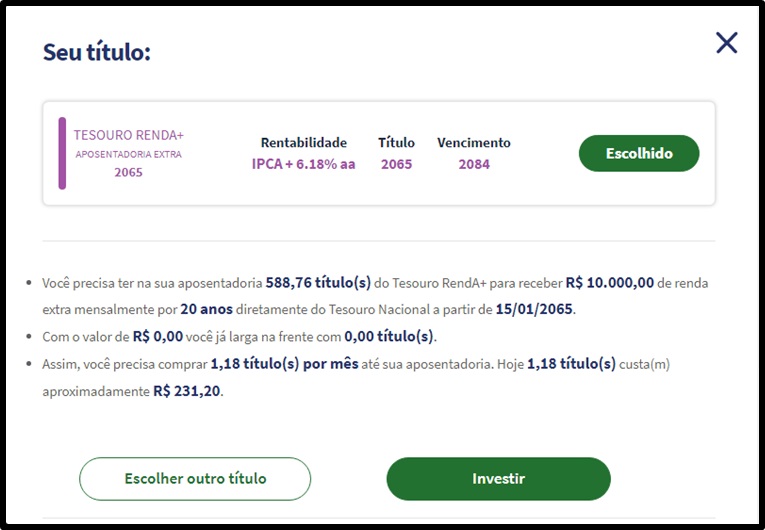Click the Vencimento column label
The width and height of the screenshot is (765, 530).
474,143
